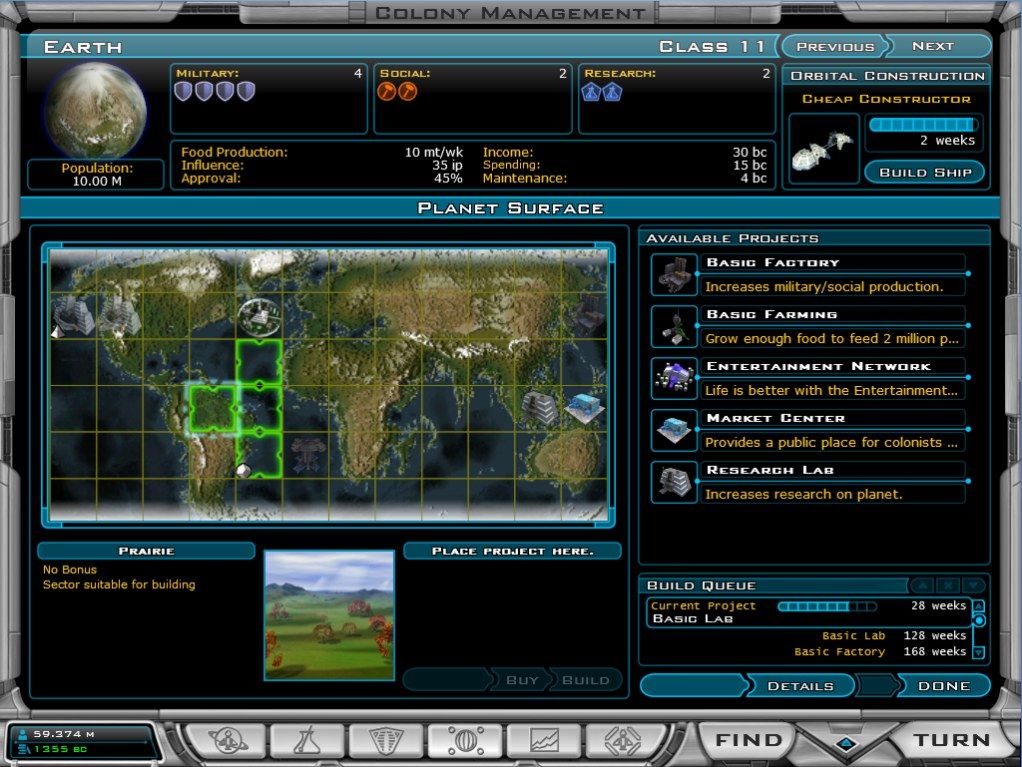Select the Basic Farming project icon
The height and width of the screenshot is (767, 1022).
(x=672, y=324)
